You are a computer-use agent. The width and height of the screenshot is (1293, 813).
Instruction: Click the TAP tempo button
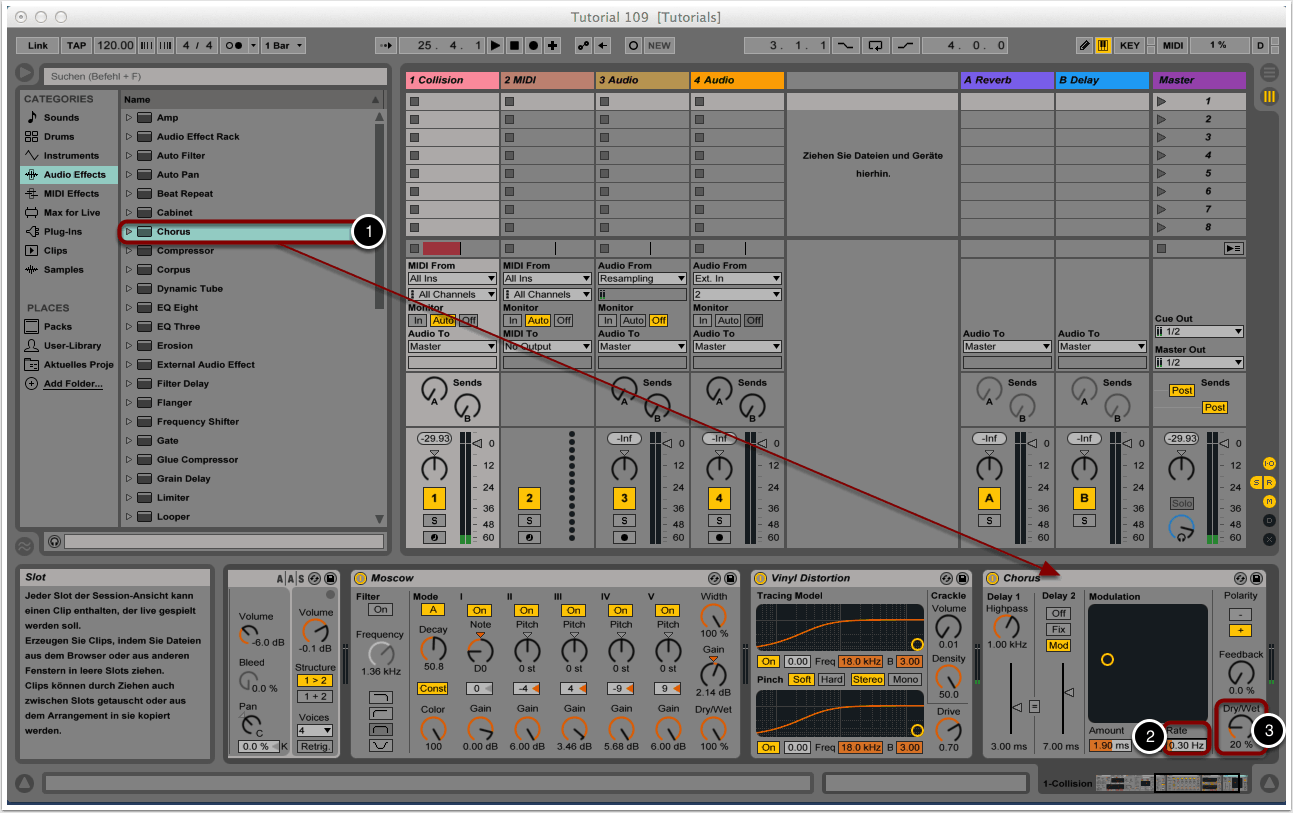click(x=77, y=46)
